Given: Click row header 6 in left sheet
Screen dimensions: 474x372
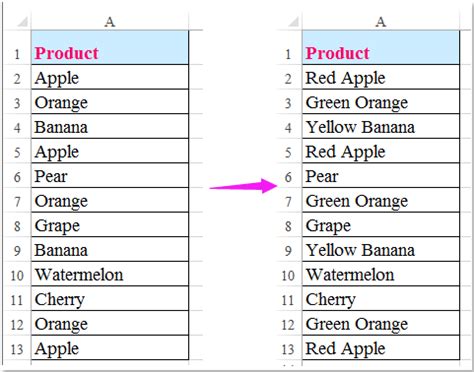Looking at the screenshot, I should point(18,176).
